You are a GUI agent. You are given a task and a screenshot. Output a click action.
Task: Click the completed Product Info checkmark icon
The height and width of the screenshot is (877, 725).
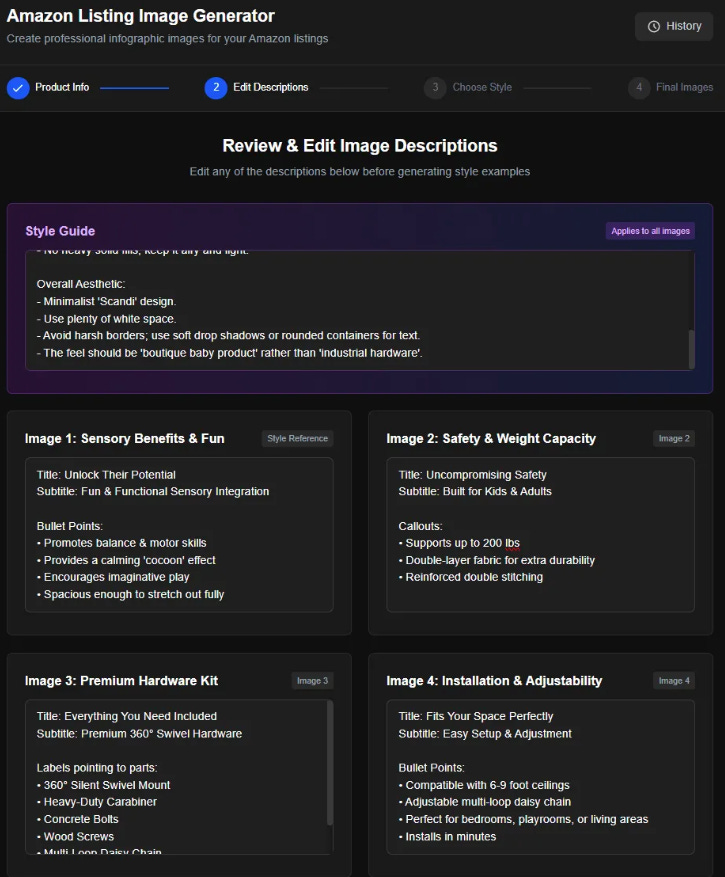(x=18, y=88)
